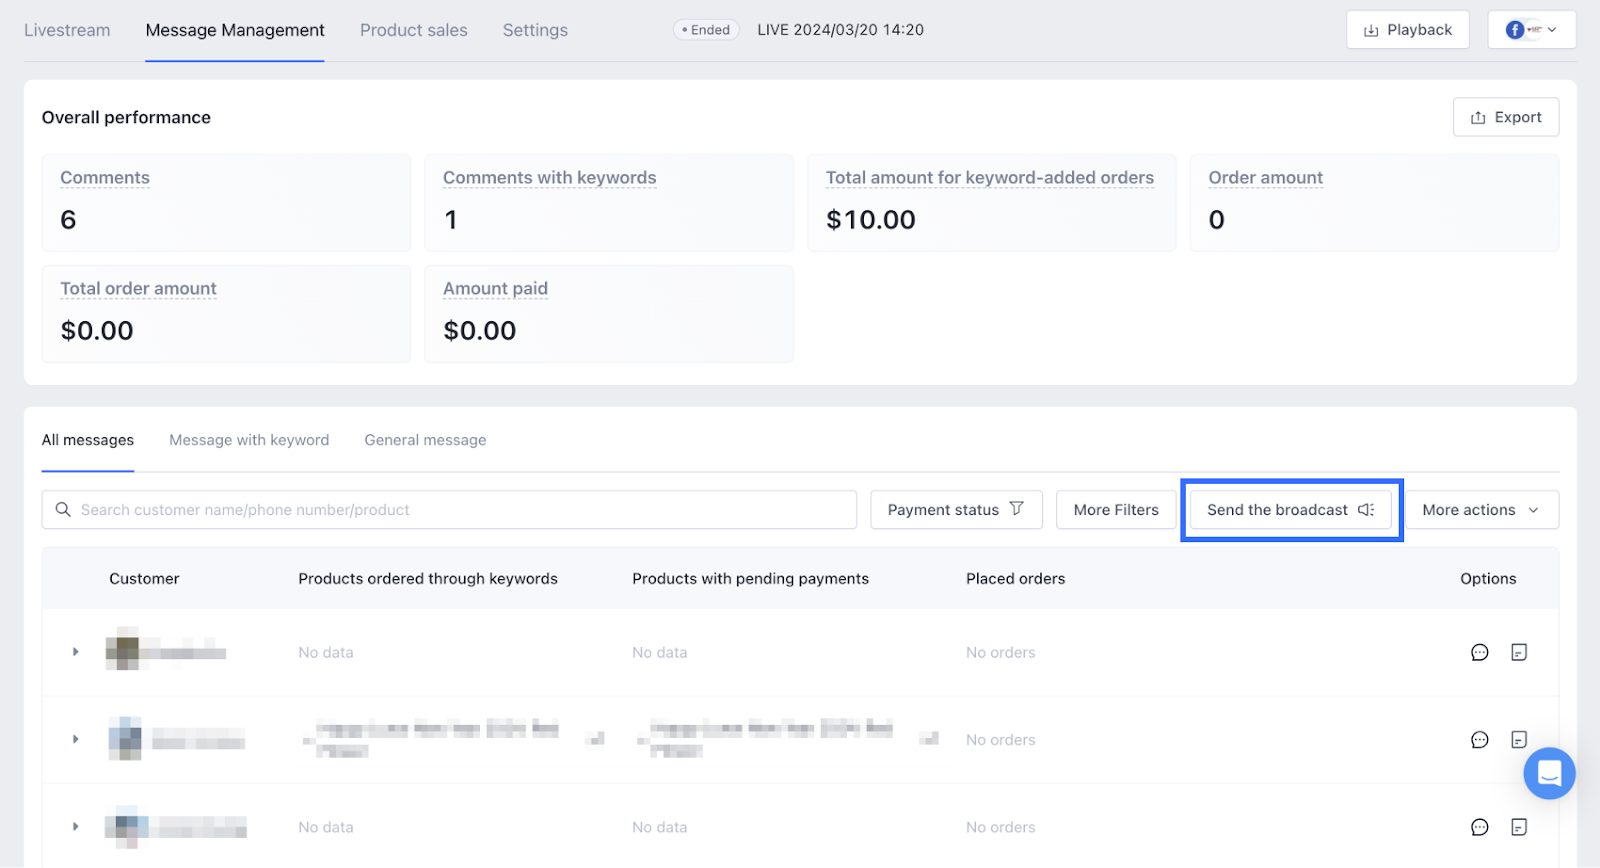Open chat icon for first customer row
Image resolution: width=1600 pixels, height=868 pixels.
pos(1480,653)
